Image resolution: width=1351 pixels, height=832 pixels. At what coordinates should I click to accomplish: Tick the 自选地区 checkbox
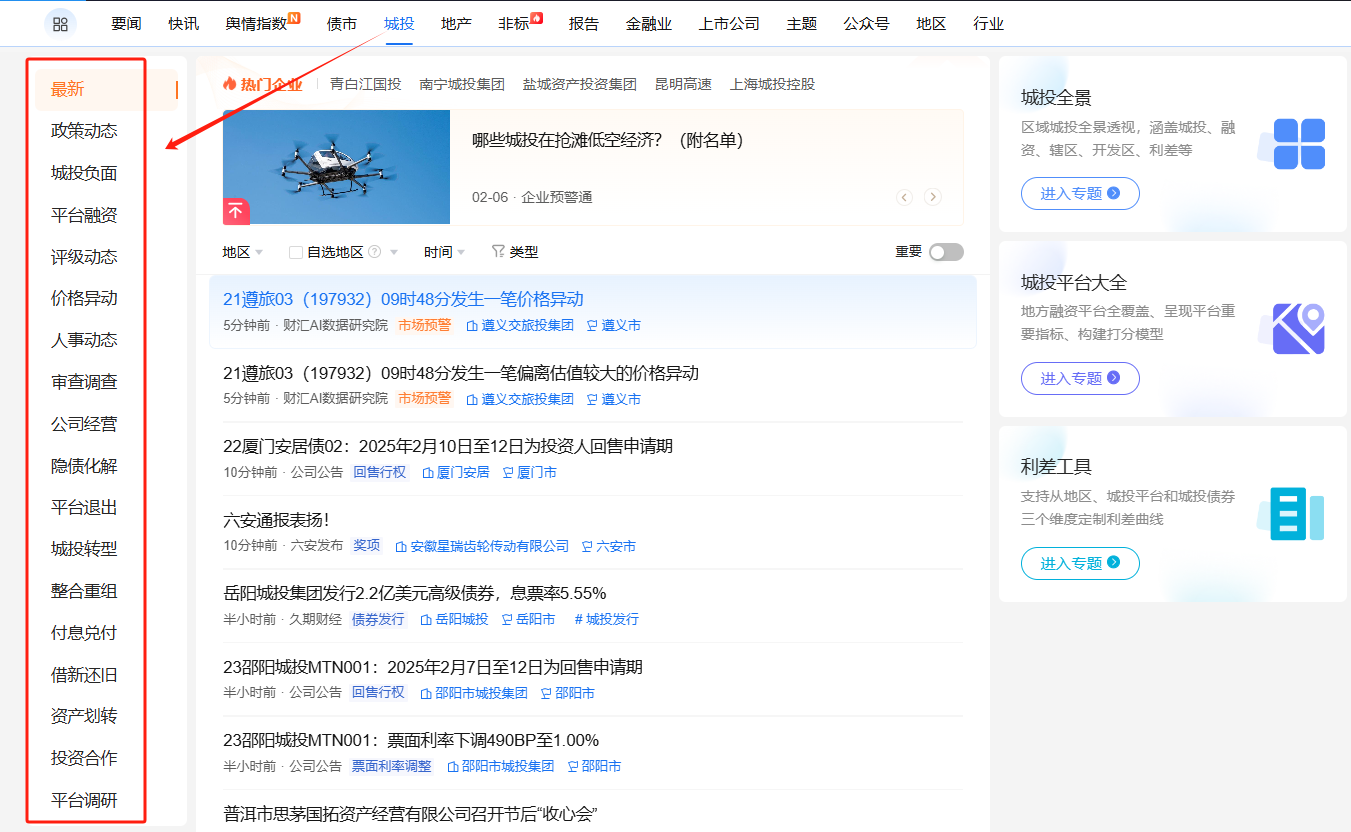[x=295, y=252]
